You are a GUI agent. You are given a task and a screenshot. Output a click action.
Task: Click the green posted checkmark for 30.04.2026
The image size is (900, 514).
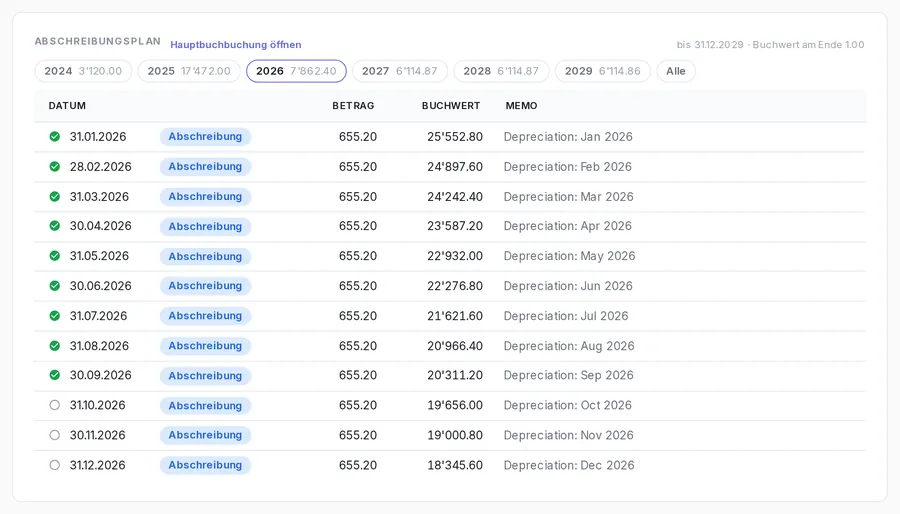pos(55,226)
